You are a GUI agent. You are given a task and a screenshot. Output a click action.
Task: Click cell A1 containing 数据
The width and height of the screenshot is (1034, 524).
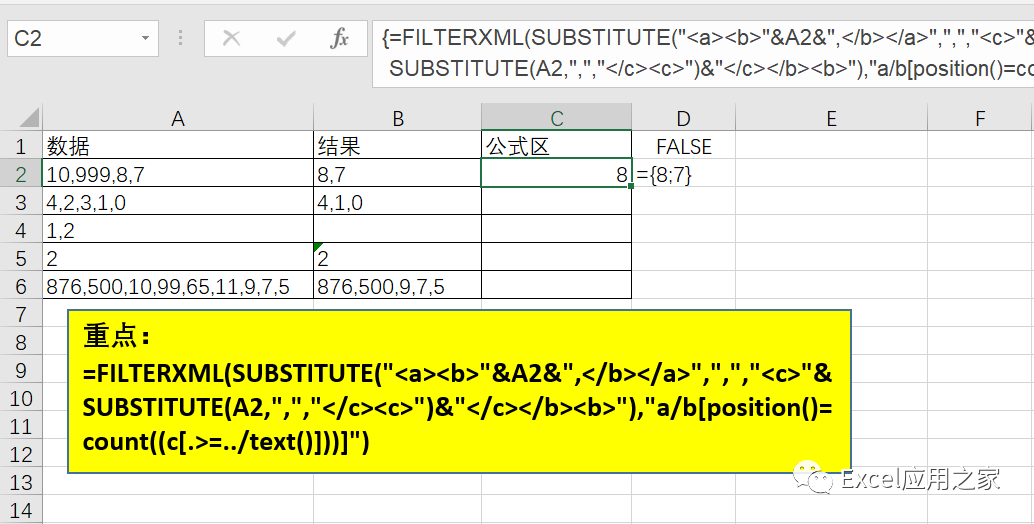[x=178, y=146]
